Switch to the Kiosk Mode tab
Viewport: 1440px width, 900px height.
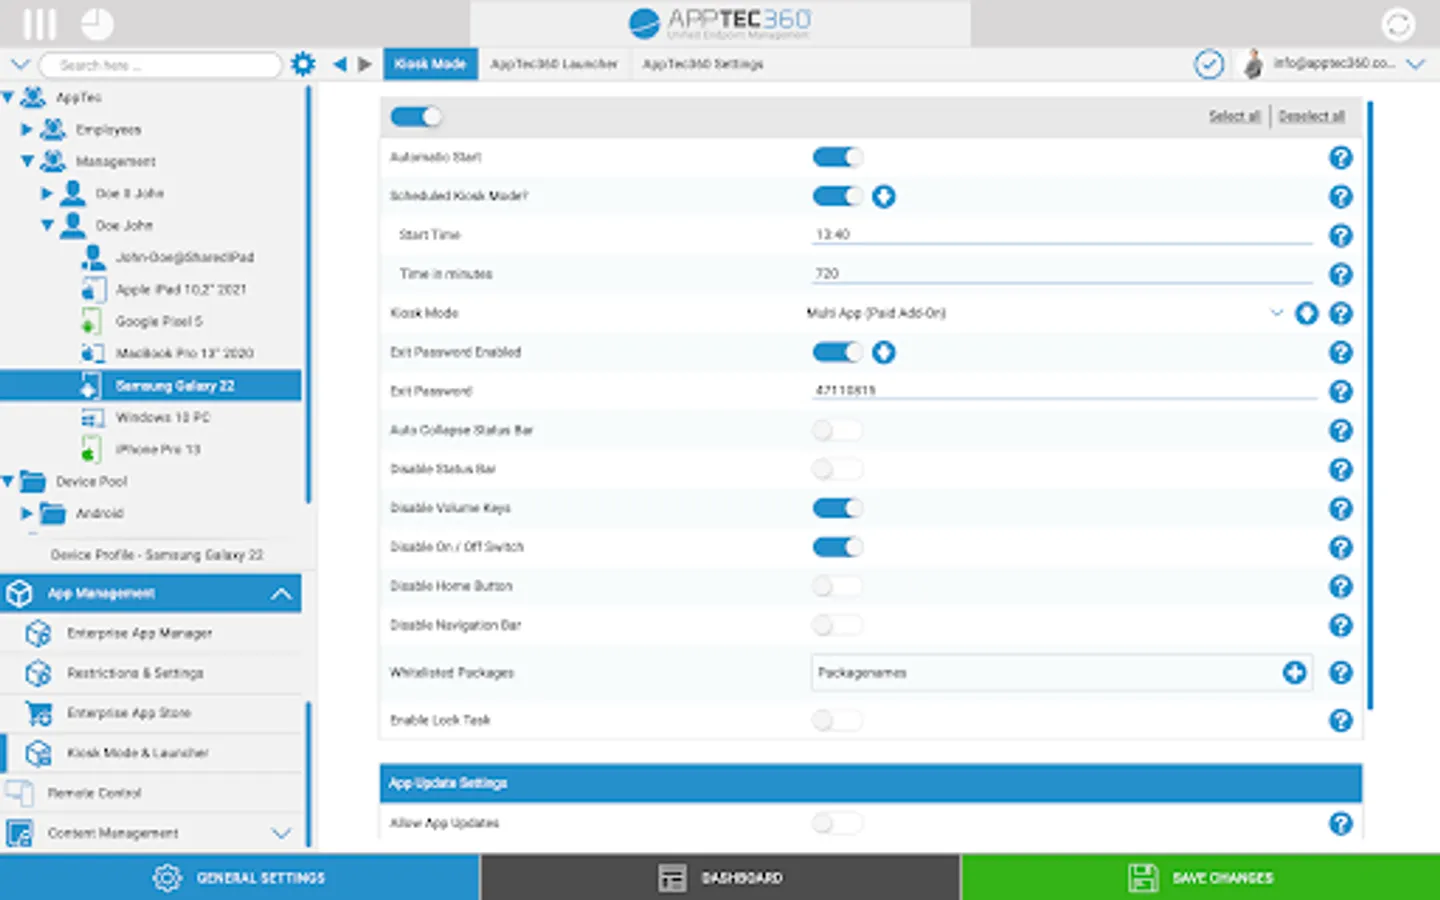pyautogui.click(x=430, y=64)
